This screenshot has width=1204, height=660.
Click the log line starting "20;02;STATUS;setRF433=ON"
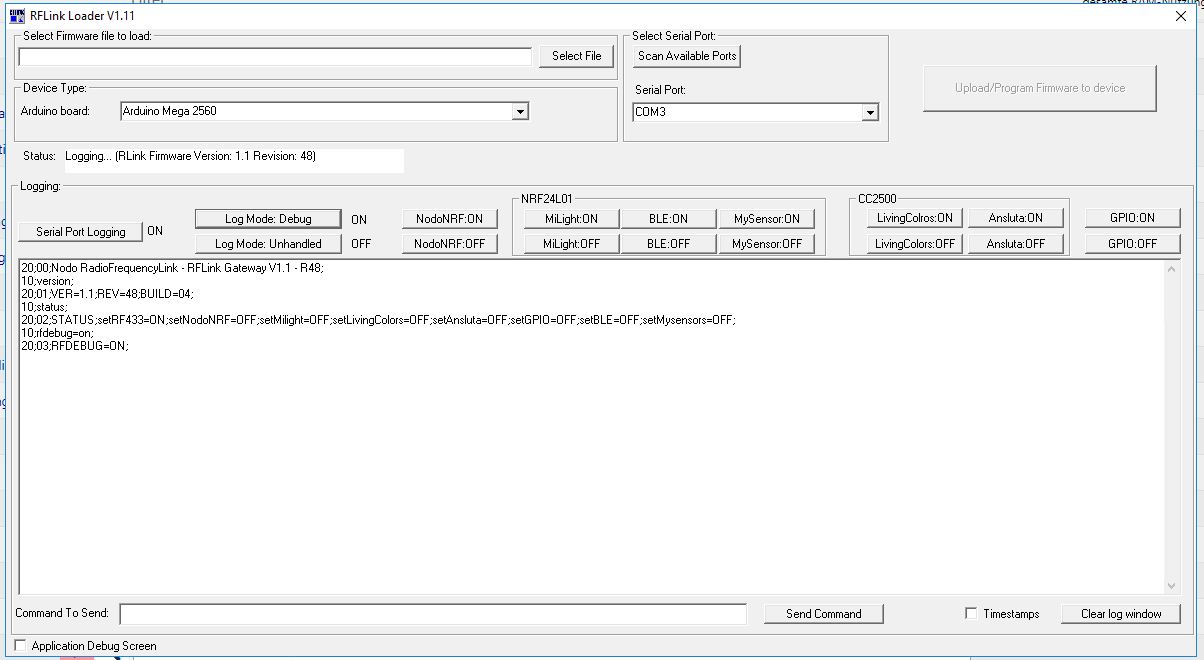point(378,320)
